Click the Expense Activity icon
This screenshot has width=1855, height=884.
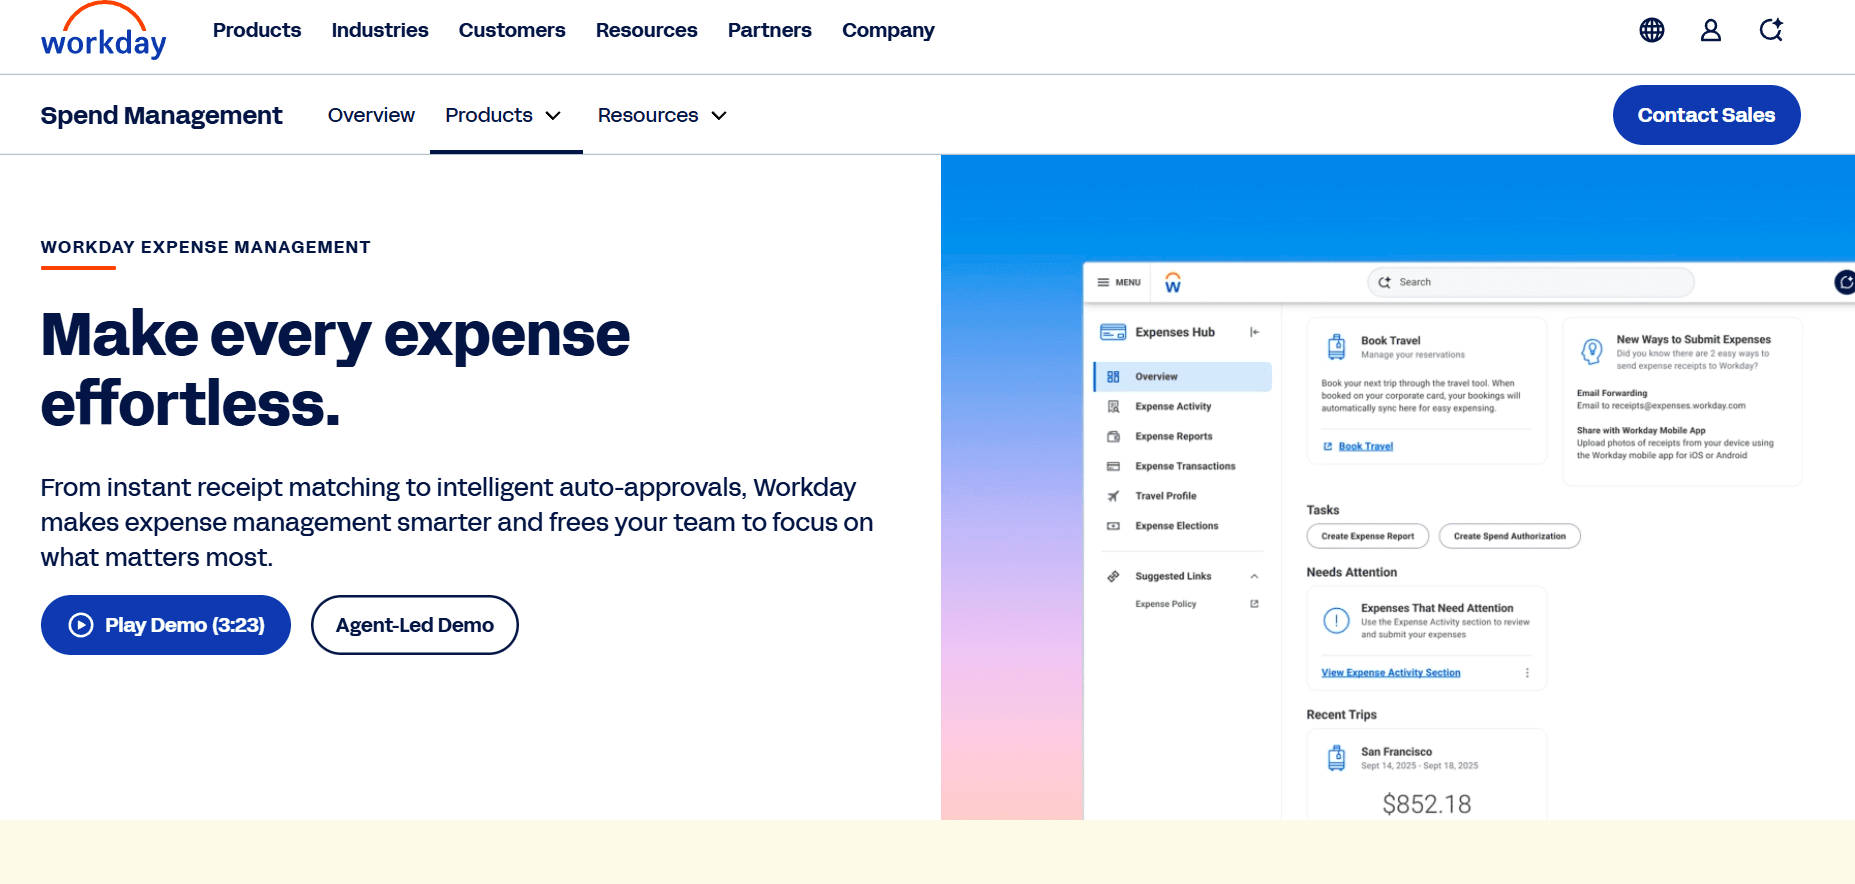(1113, 407)
